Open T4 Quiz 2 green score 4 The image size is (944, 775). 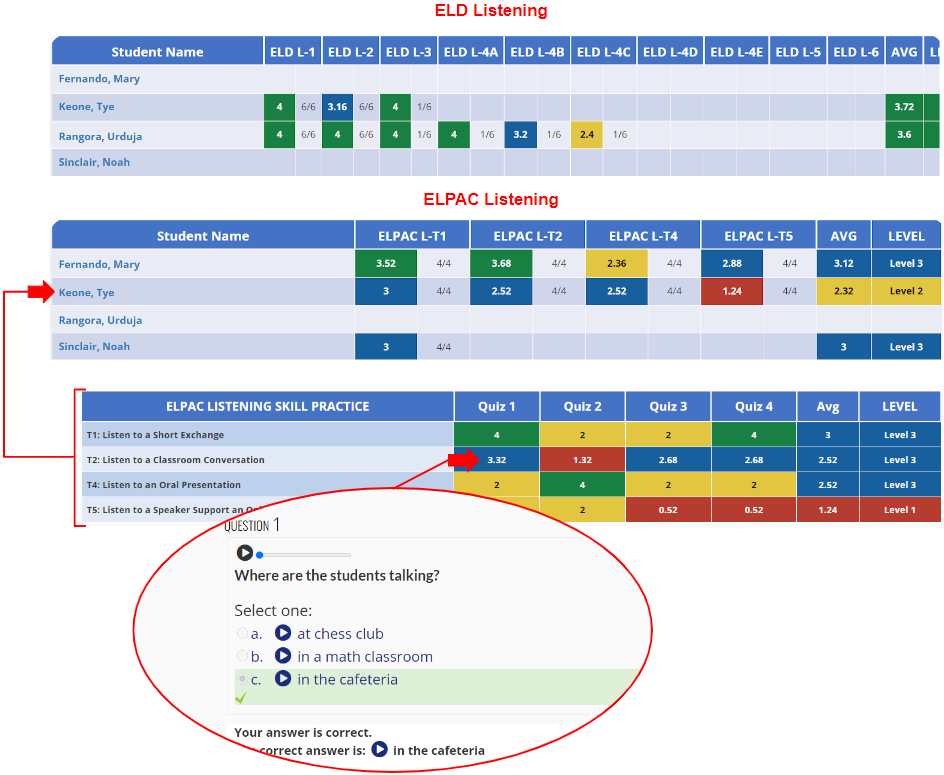point(582,485)
